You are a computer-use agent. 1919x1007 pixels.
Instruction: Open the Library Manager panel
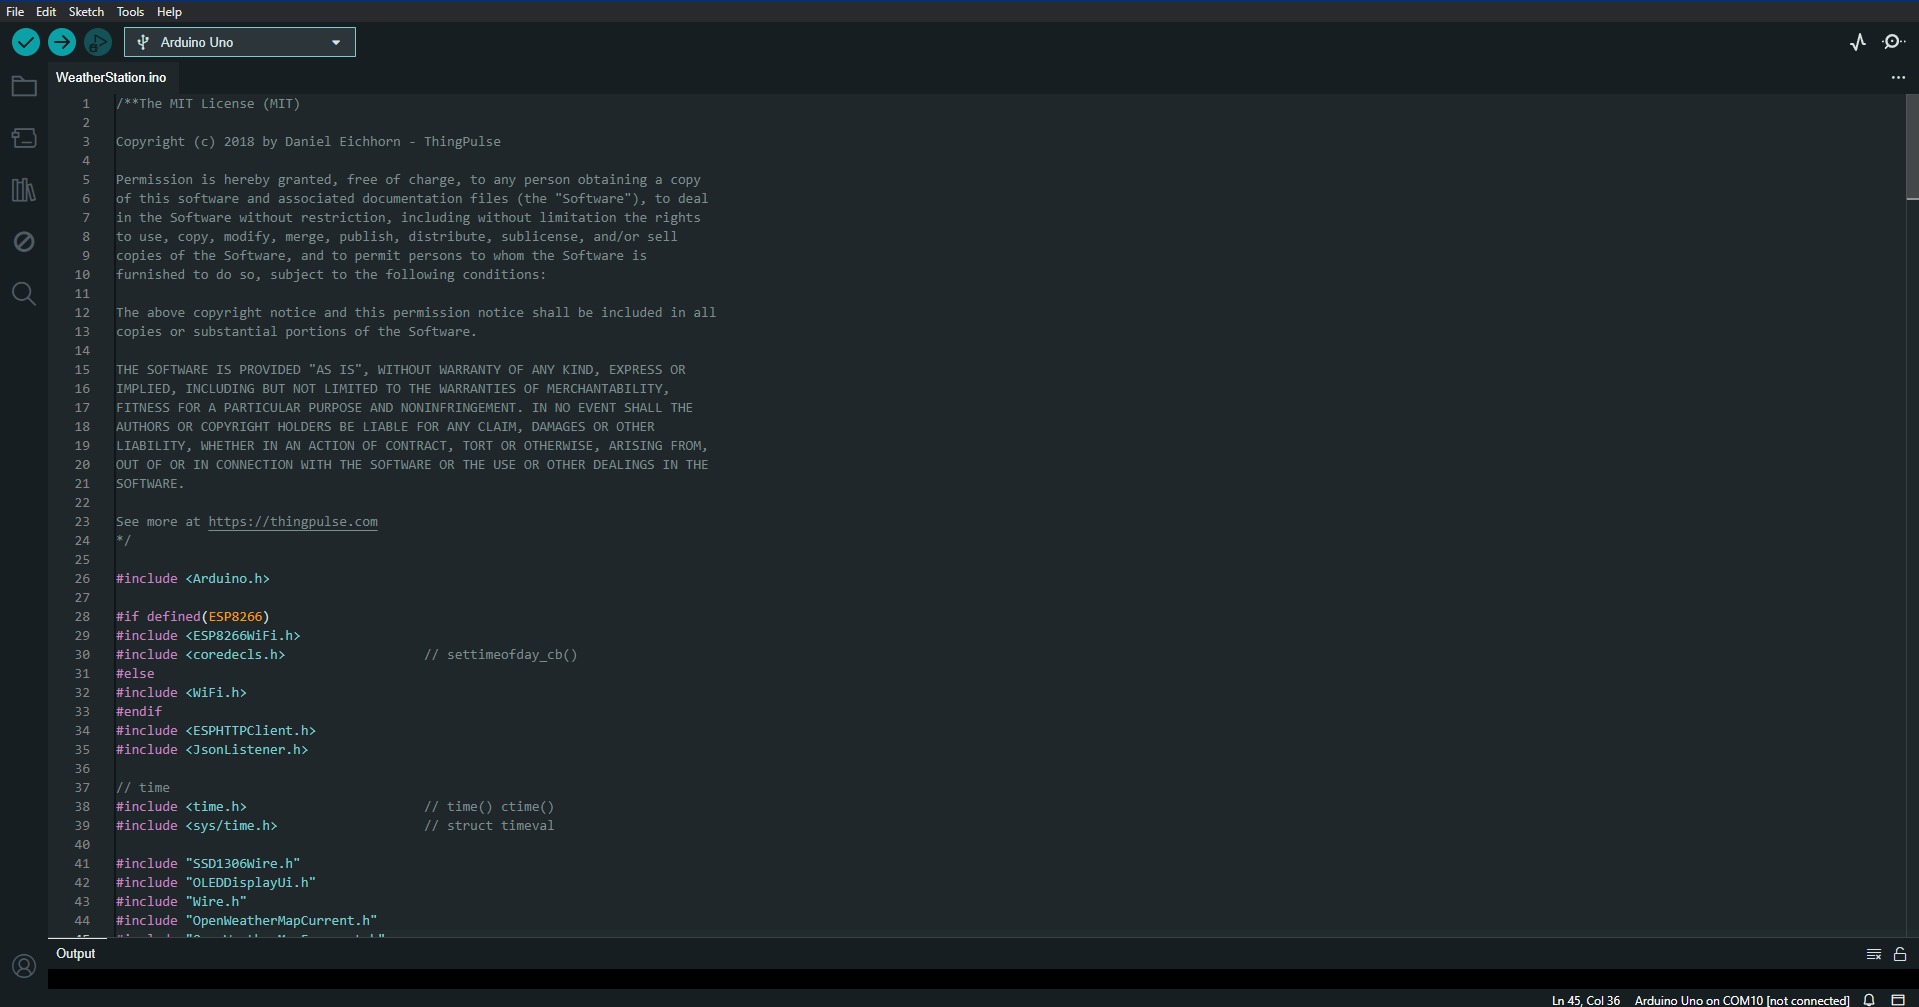pyautogui.click(x=24, y=190)
